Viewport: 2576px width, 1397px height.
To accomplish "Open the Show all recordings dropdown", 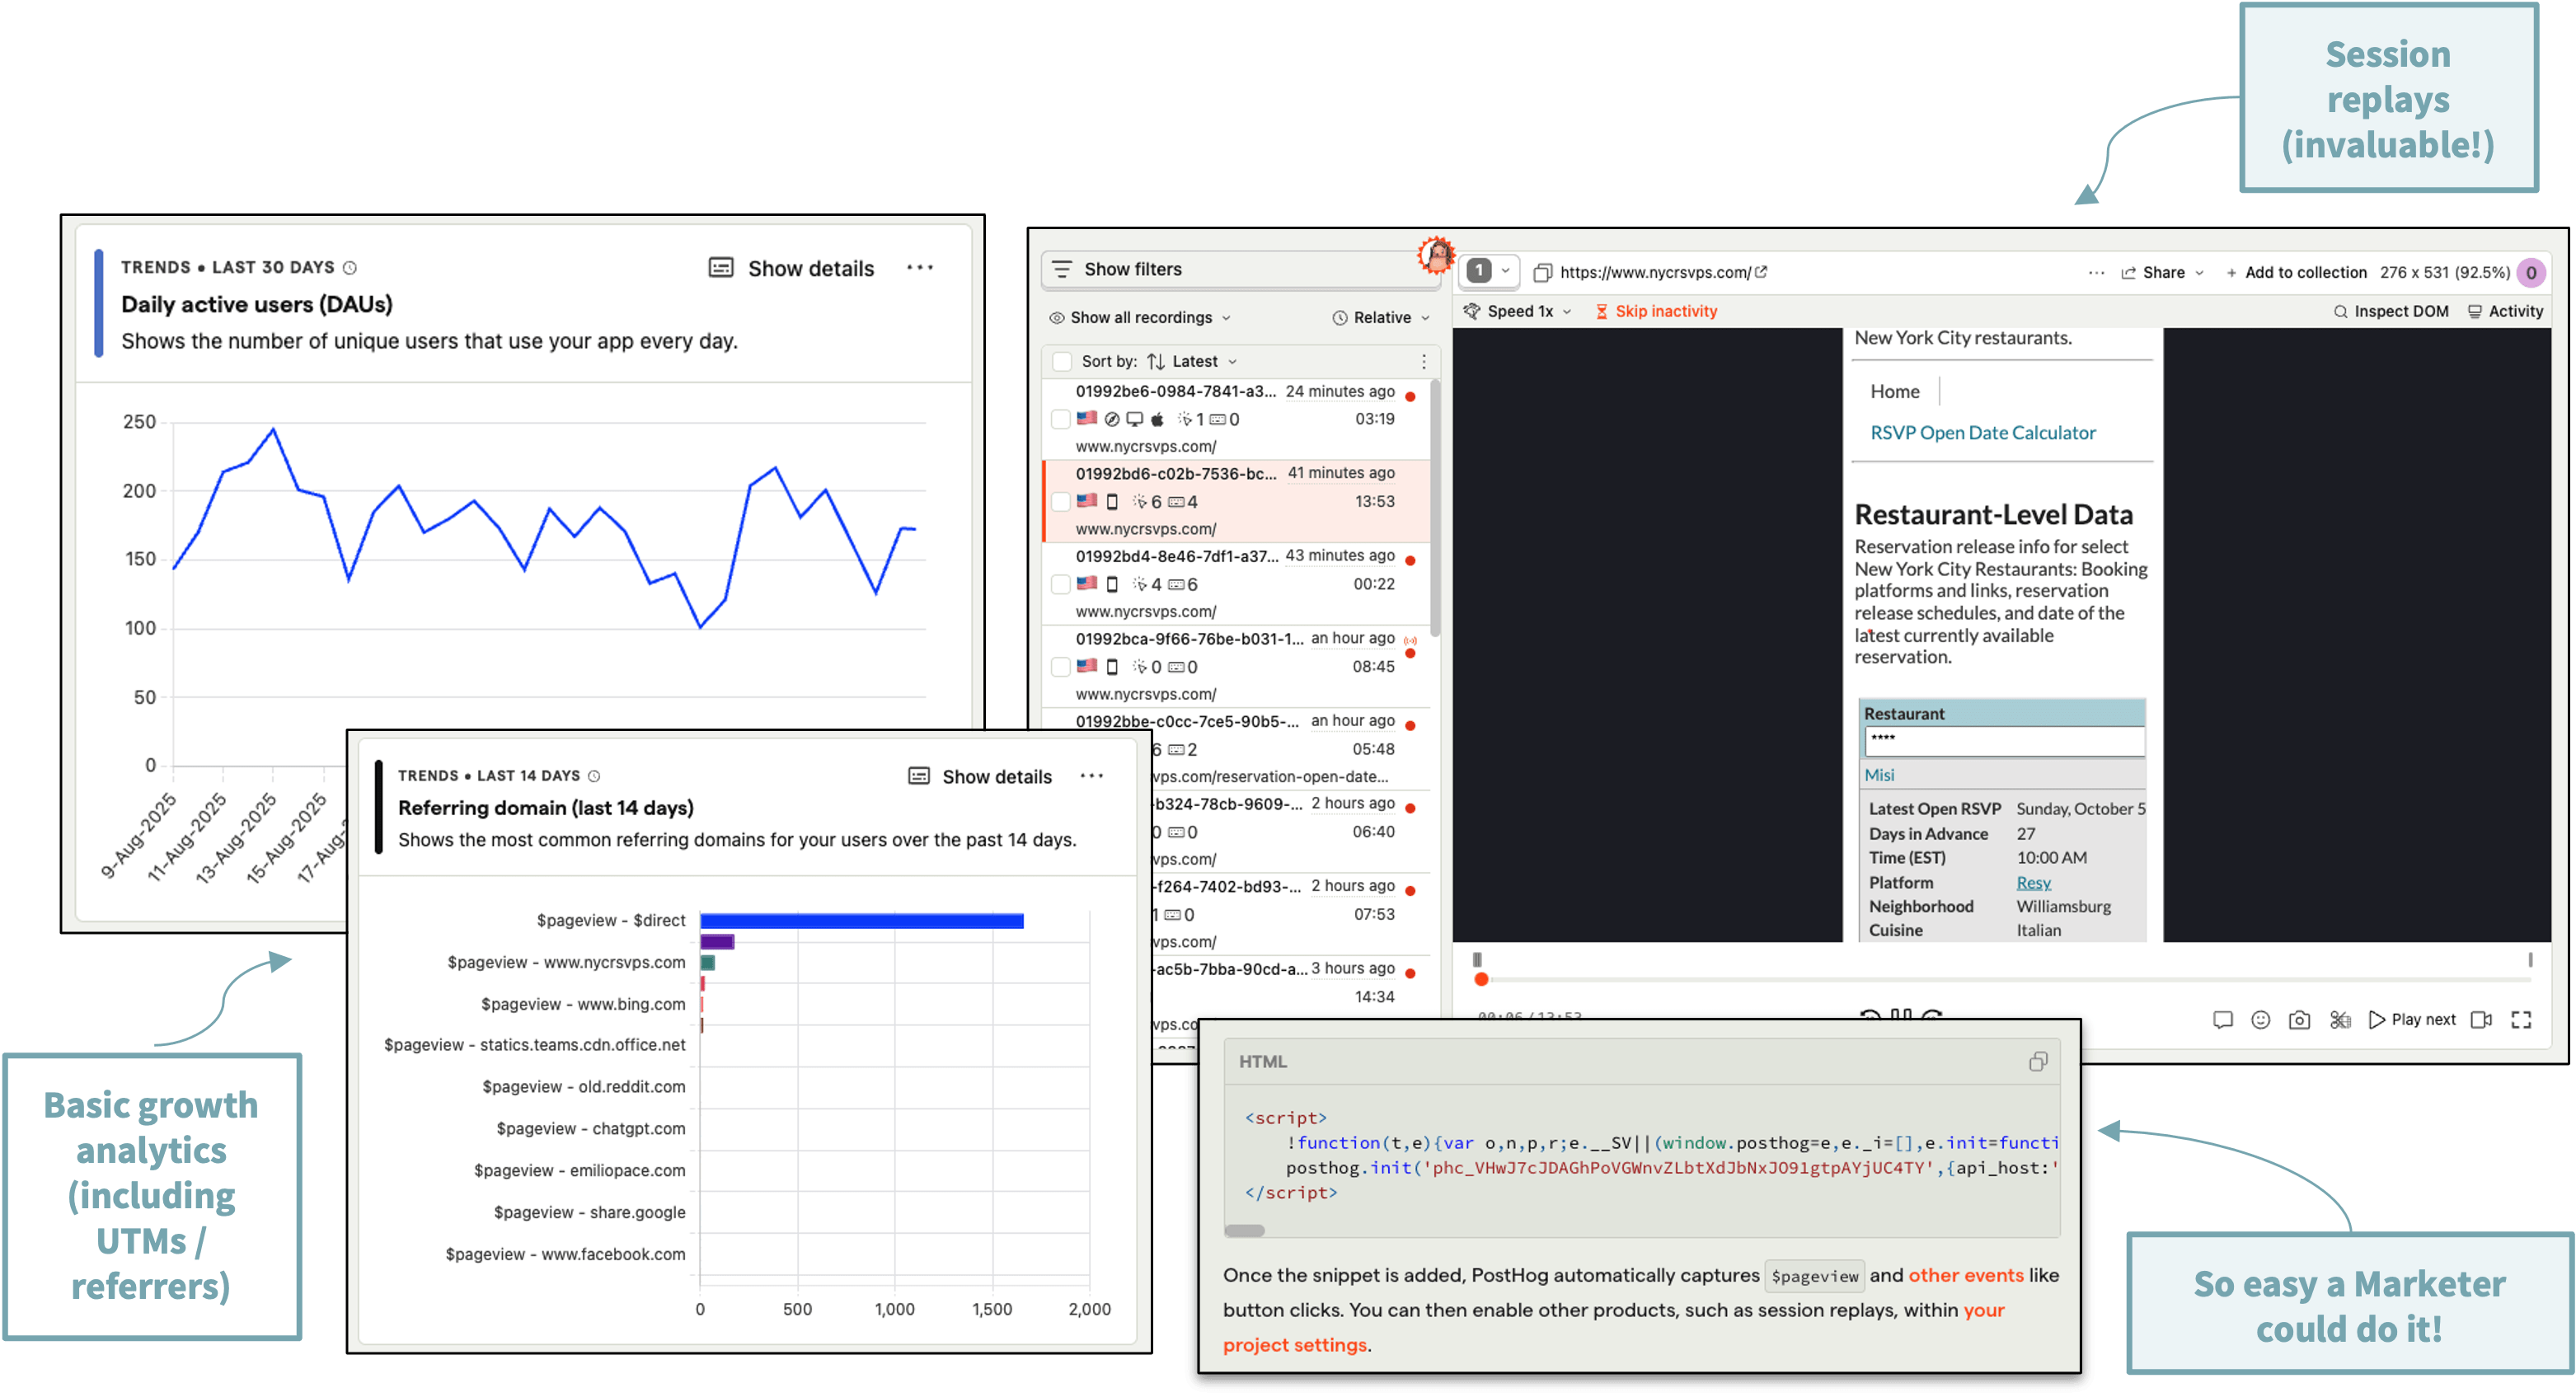I will point(1140,317).
